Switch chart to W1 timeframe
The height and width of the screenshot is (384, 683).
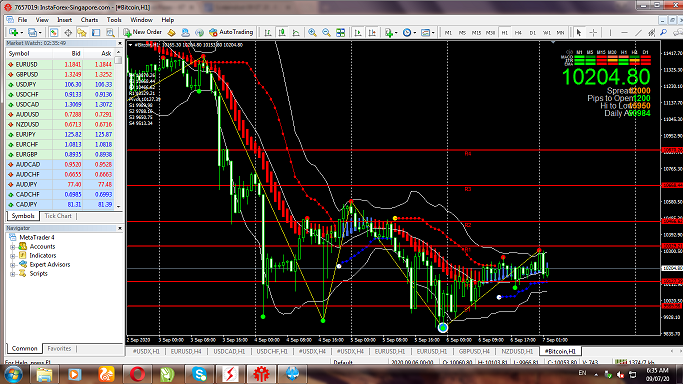547,33
